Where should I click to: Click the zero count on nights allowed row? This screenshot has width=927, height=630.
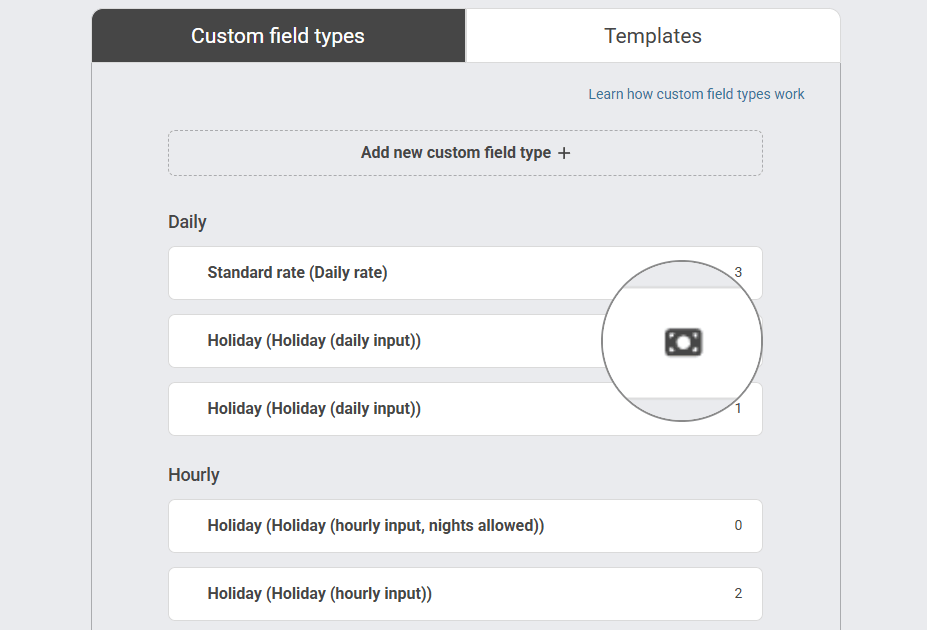[738, 525]
